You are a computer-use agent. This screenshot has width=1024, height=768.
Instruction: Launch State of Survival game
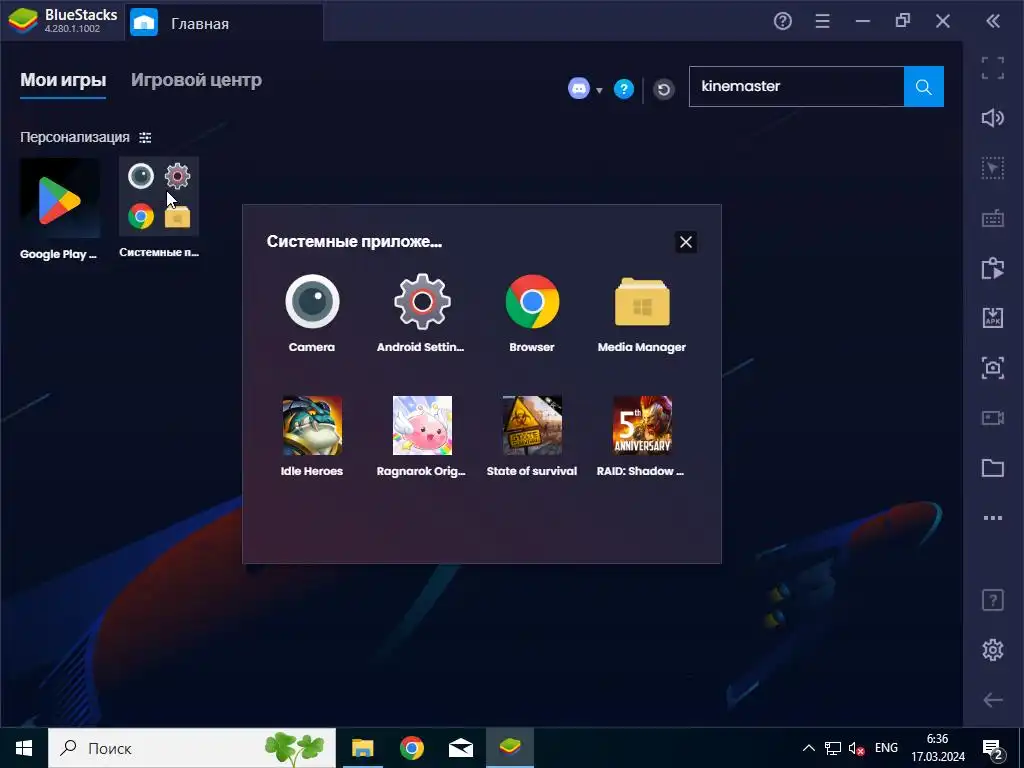pyautogui.click(x=532, y=425)
